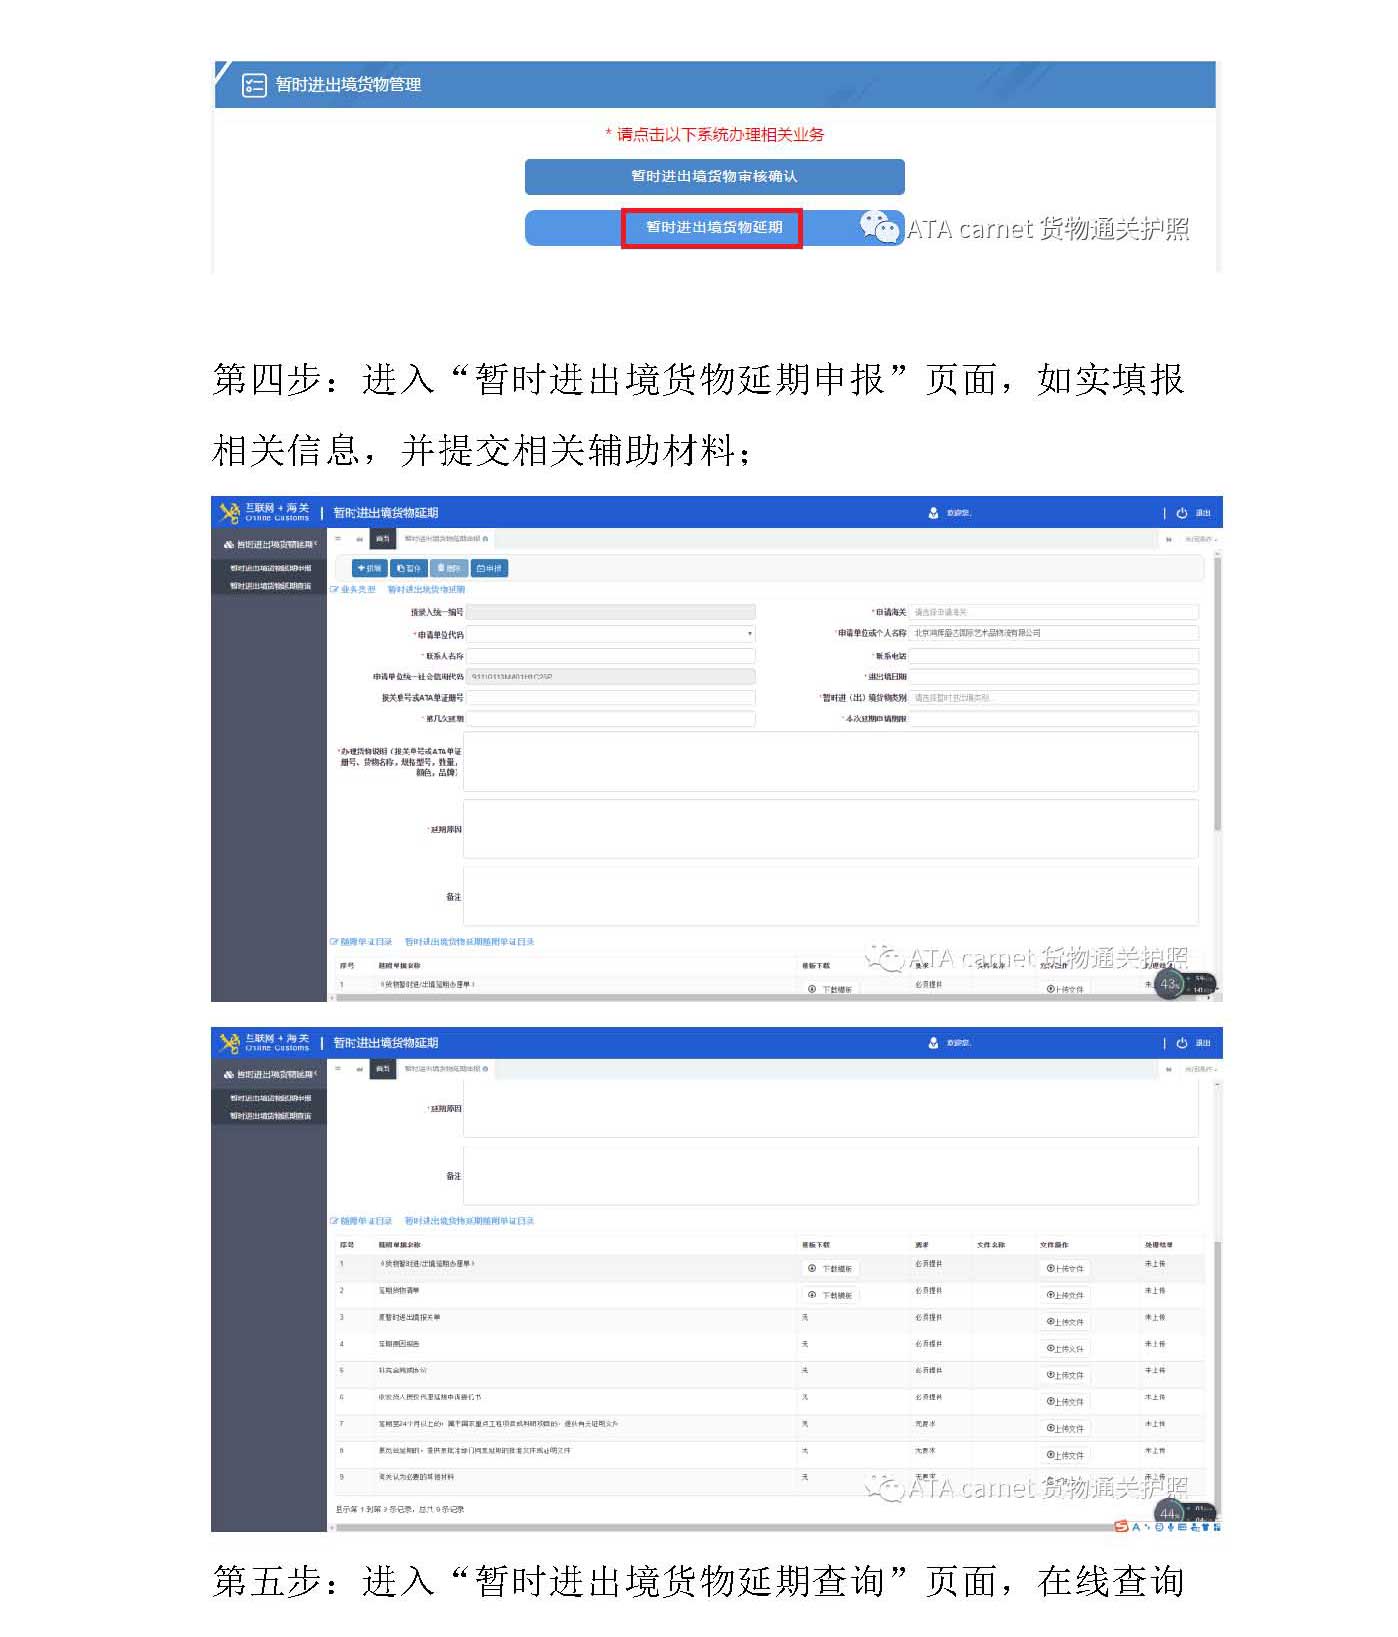Click the user avatar icon in the first form header
1398x1637 pixels.
click(933, 513)
